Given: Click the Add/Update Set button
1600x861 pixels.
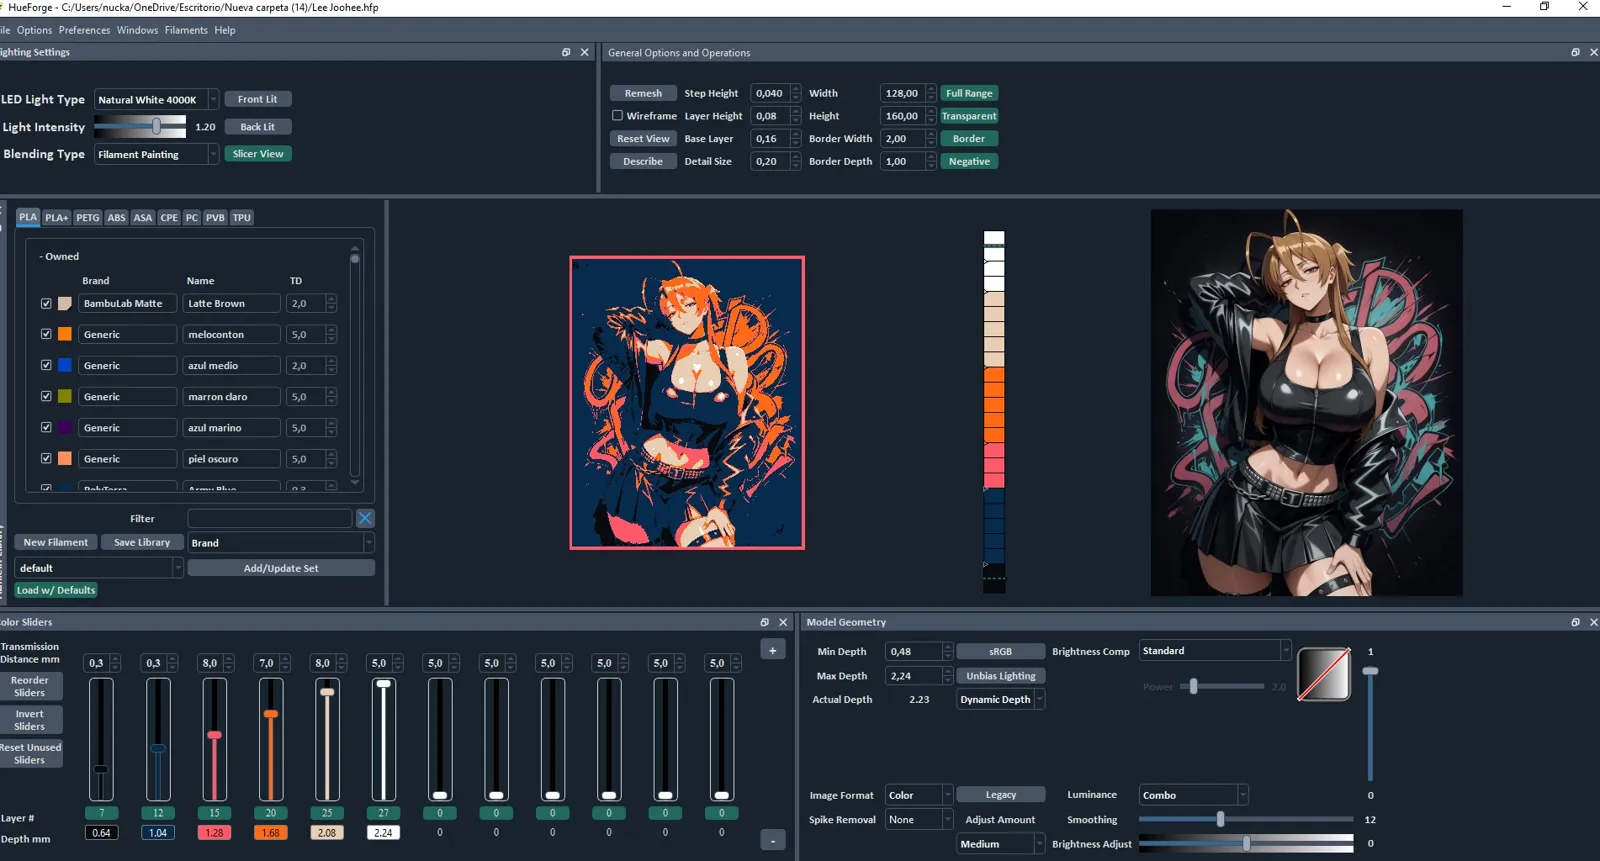Looking at the screenshot, I should pos(281,568).
